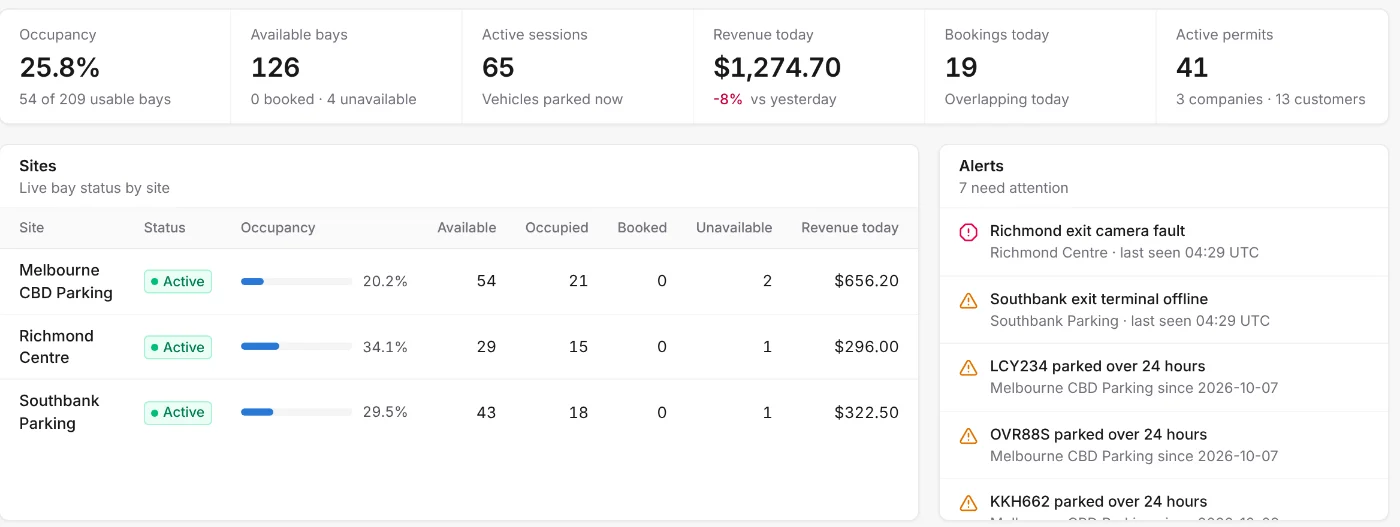Screen dimensions: 1400x527
Task: Click the 21 occupied cell for Melbourne CBD
Action: (x=578, y=281)
